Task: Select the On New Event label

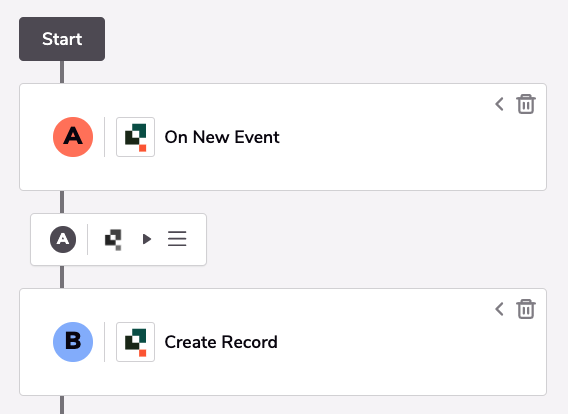Action: click(222, 137)
